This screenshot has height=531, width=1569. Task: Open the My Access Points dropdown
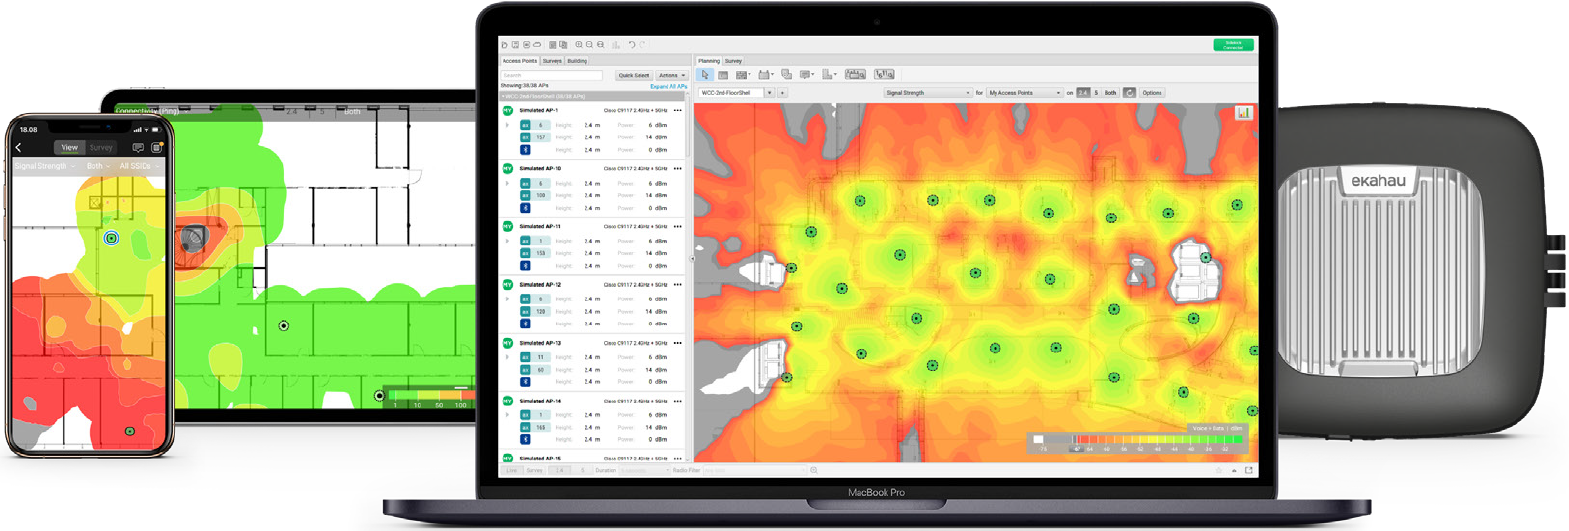1024,93
